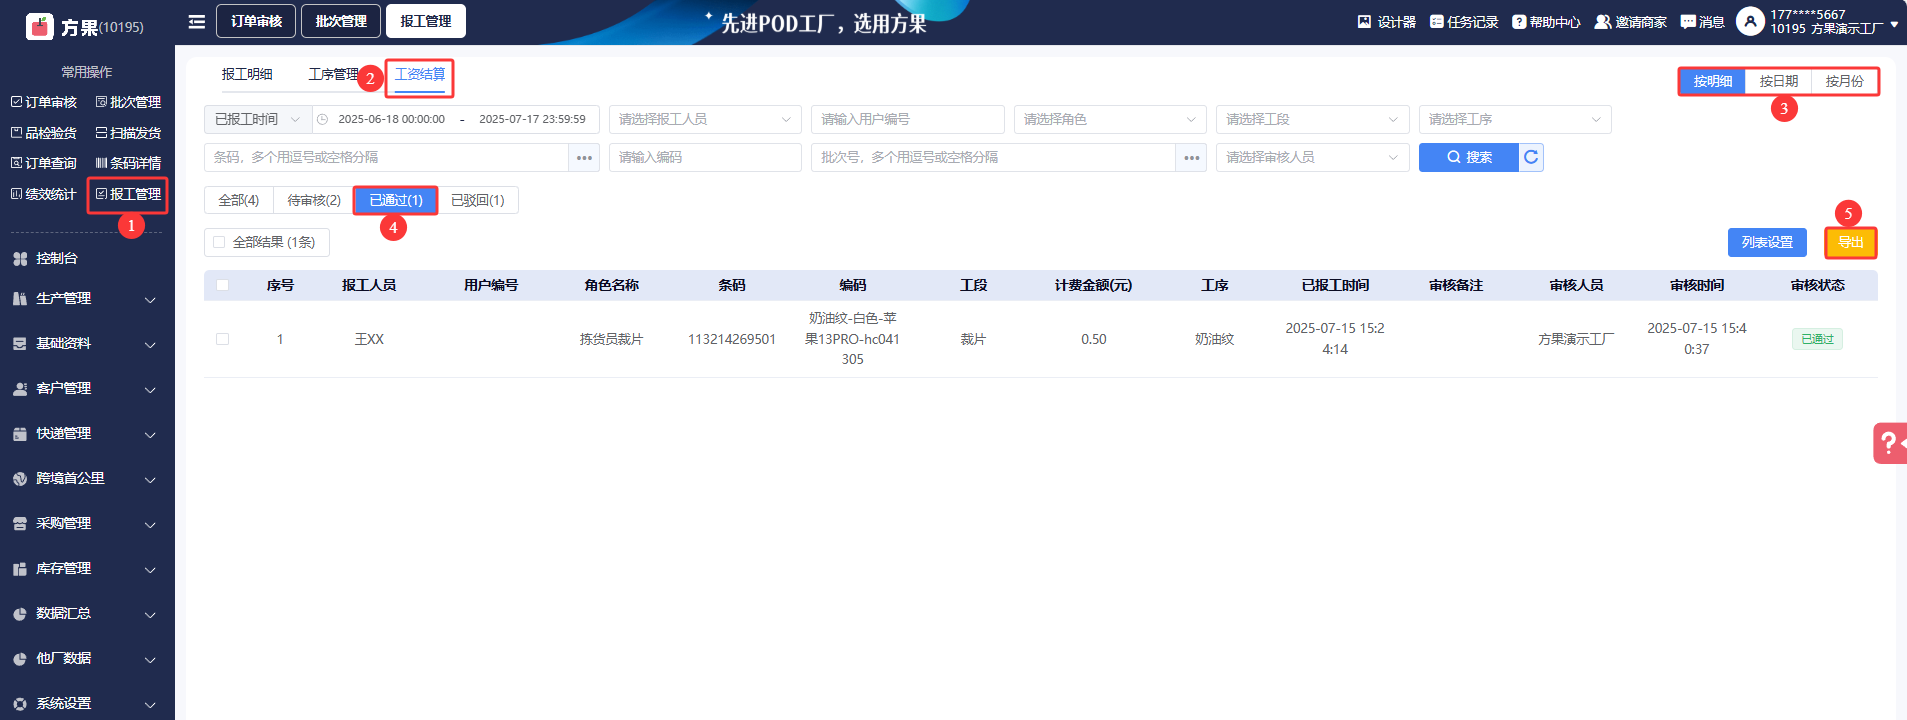Open the 绩效统计 shortcut
This screenshot has width=1907, height=720.
(44, 194)
